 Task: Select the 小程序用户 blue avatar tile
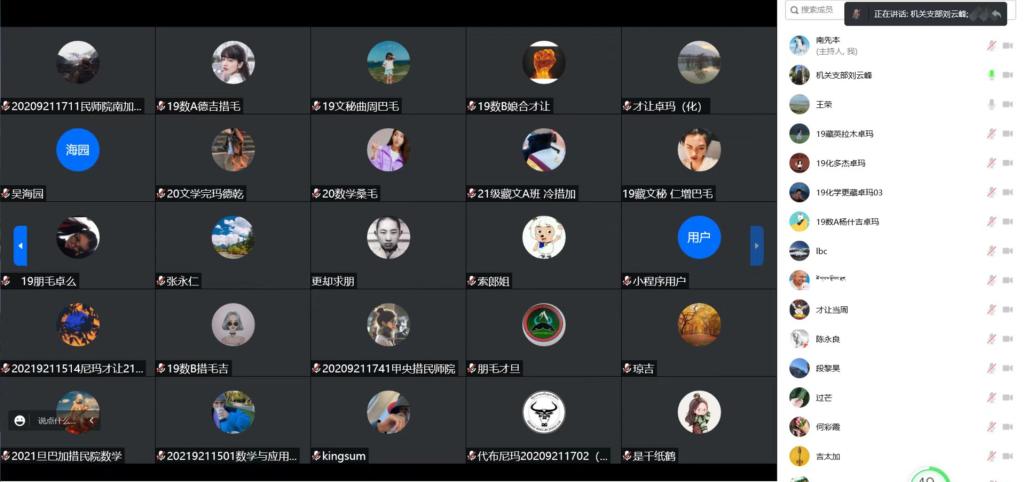[699, 237]
